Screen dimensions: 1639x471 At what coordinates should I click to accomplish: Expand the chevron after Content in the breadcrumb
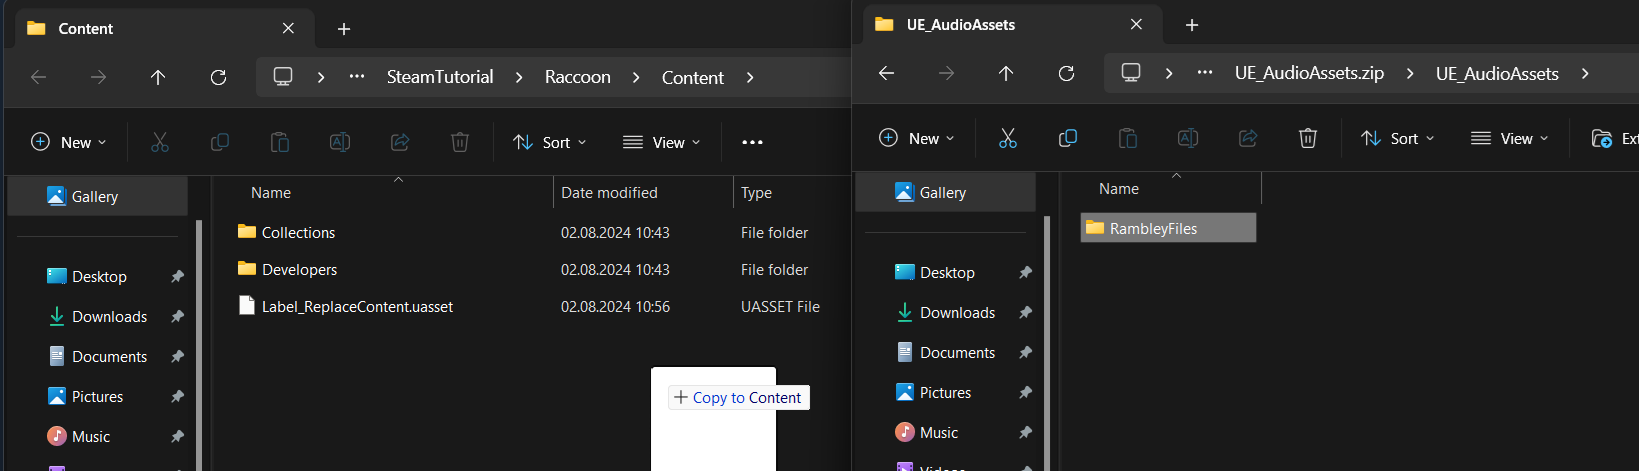click(x=750, y=77)
